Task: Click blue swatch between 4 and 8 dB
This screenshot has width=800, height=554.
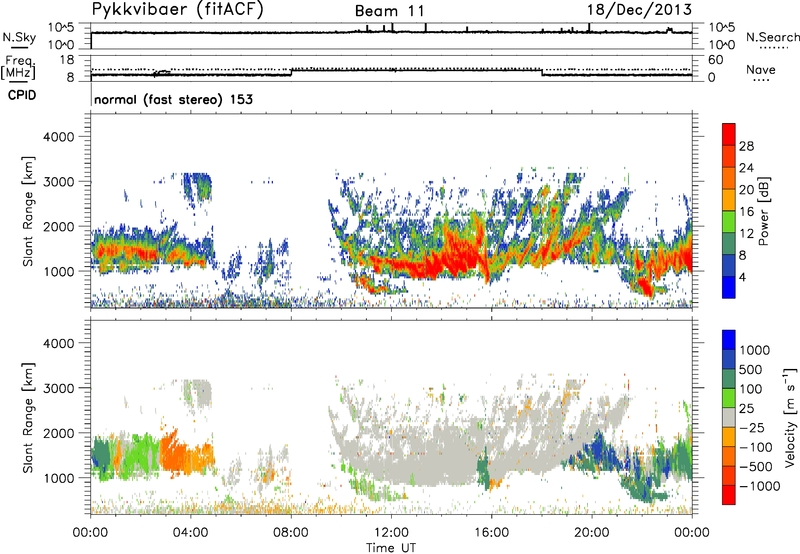Action: tap(729, 266)
